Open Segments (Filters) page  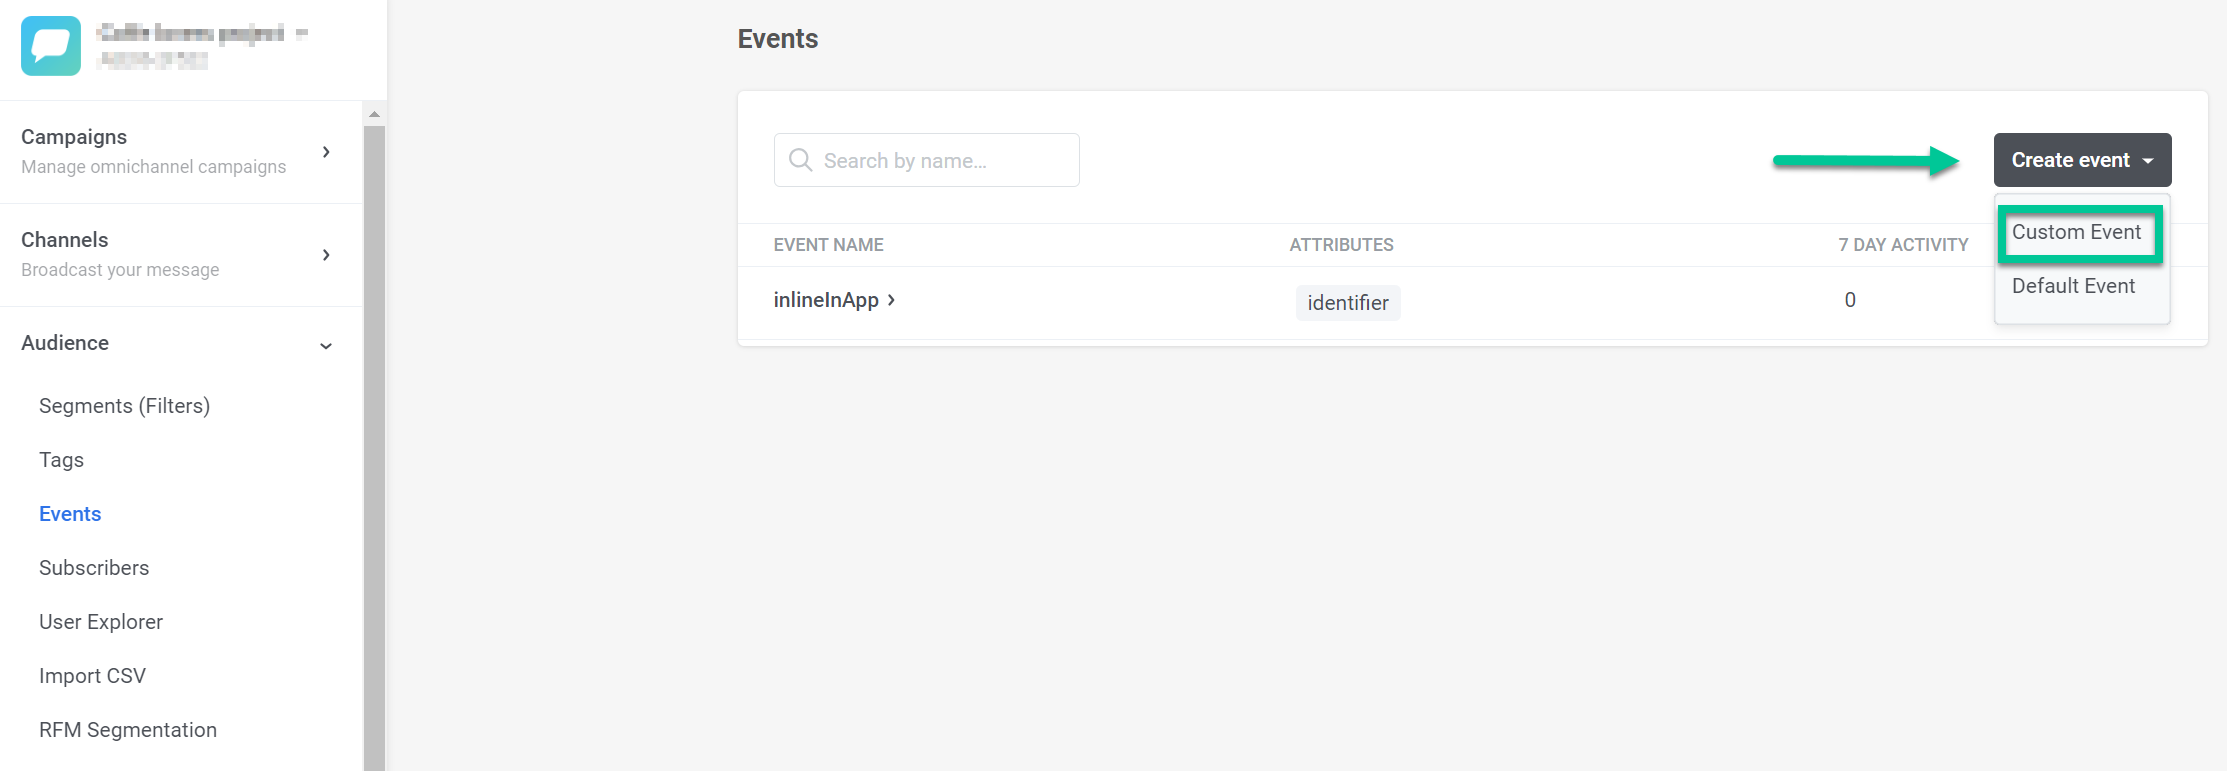124,406
